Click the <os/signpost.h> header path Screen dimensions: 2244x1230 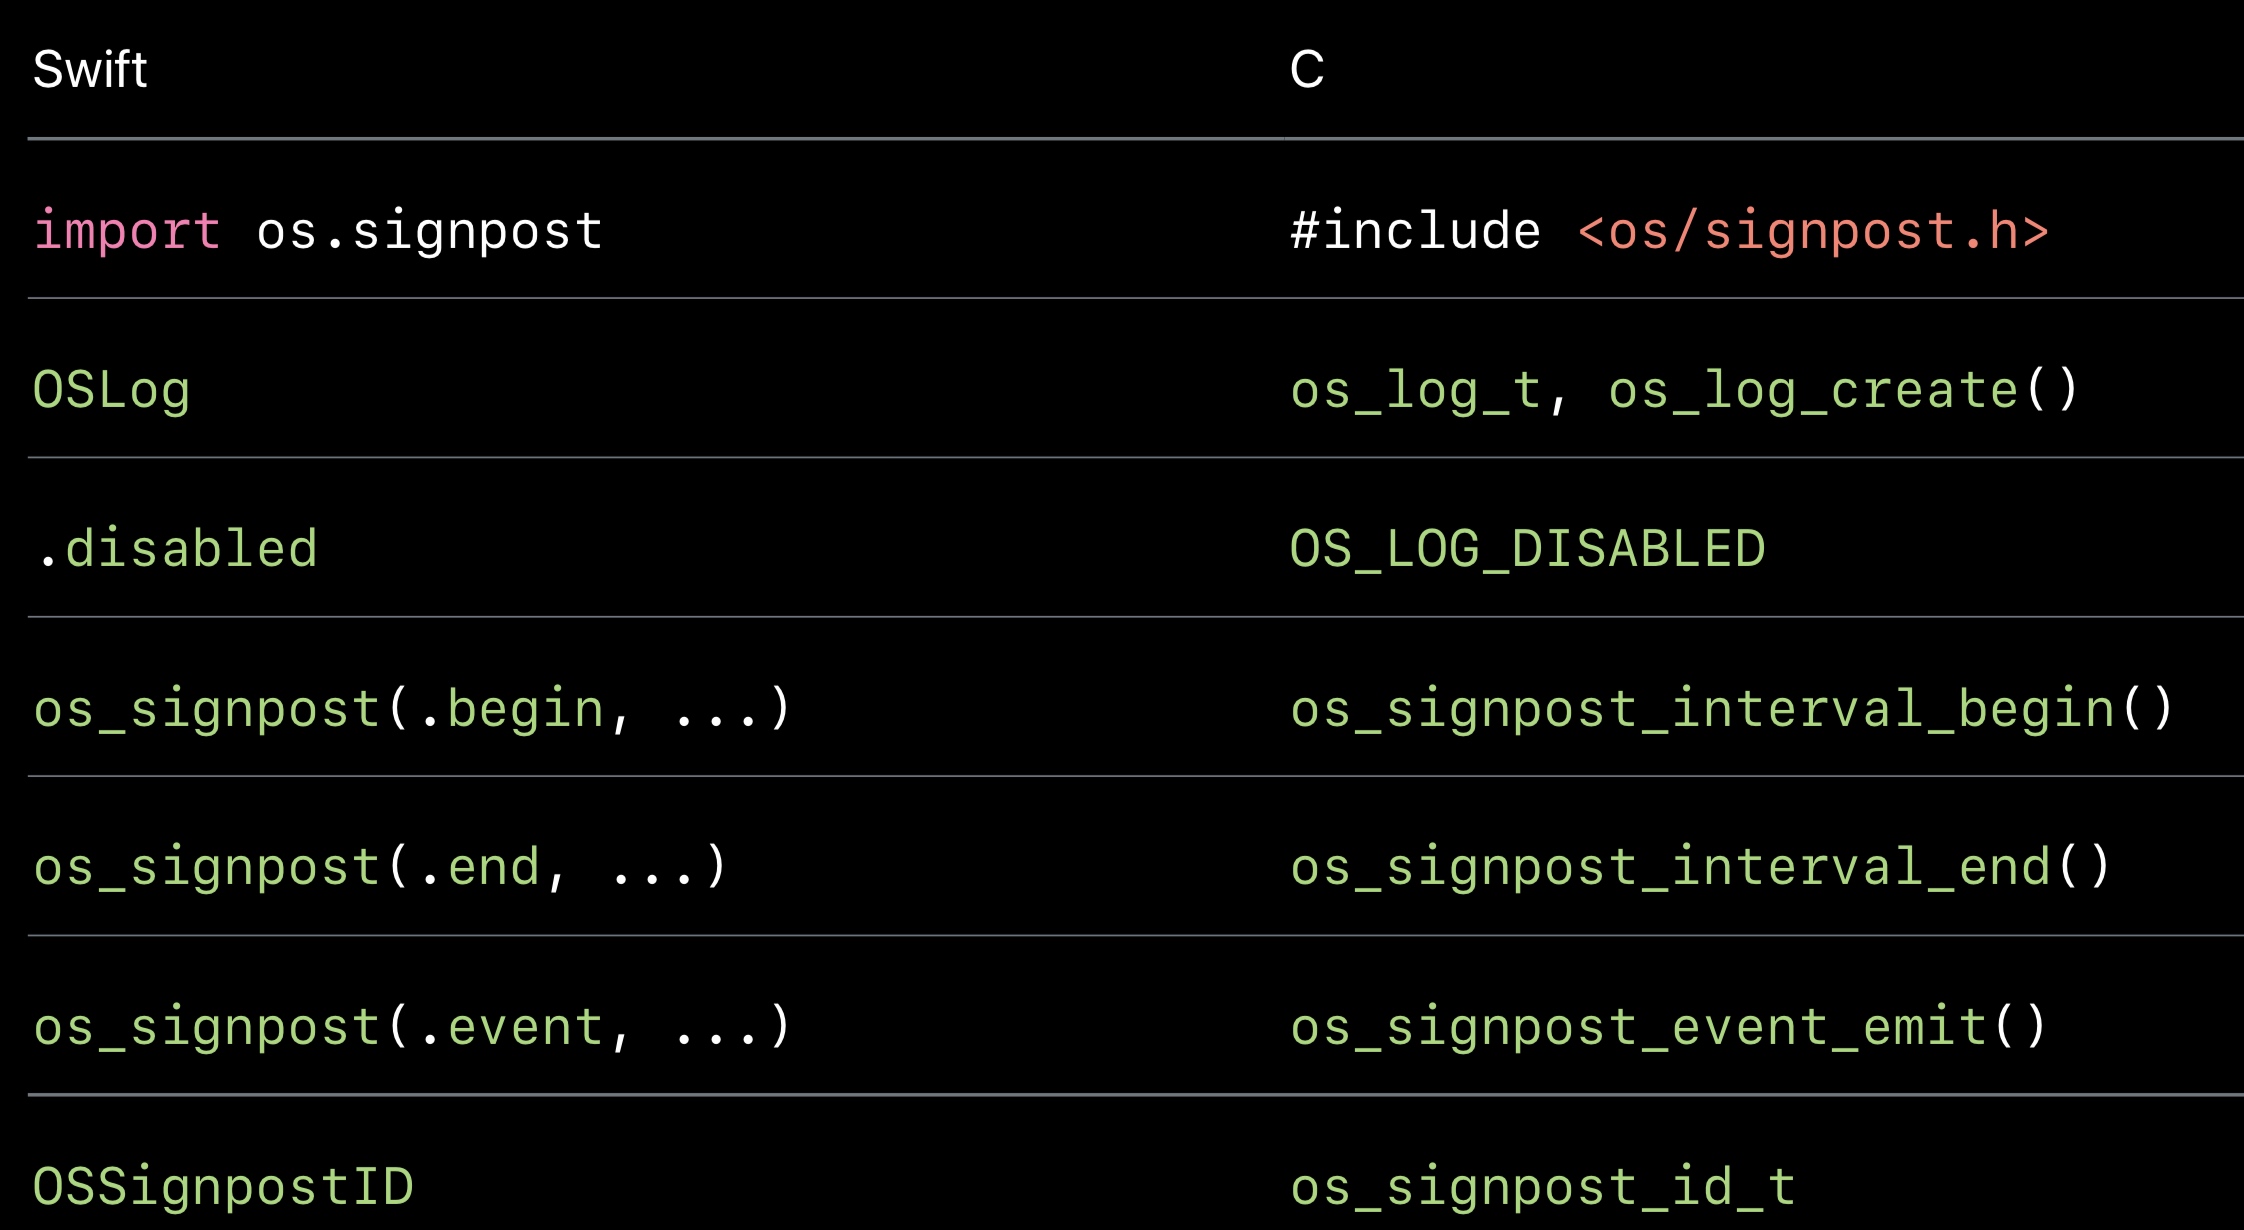(1812, 231)
